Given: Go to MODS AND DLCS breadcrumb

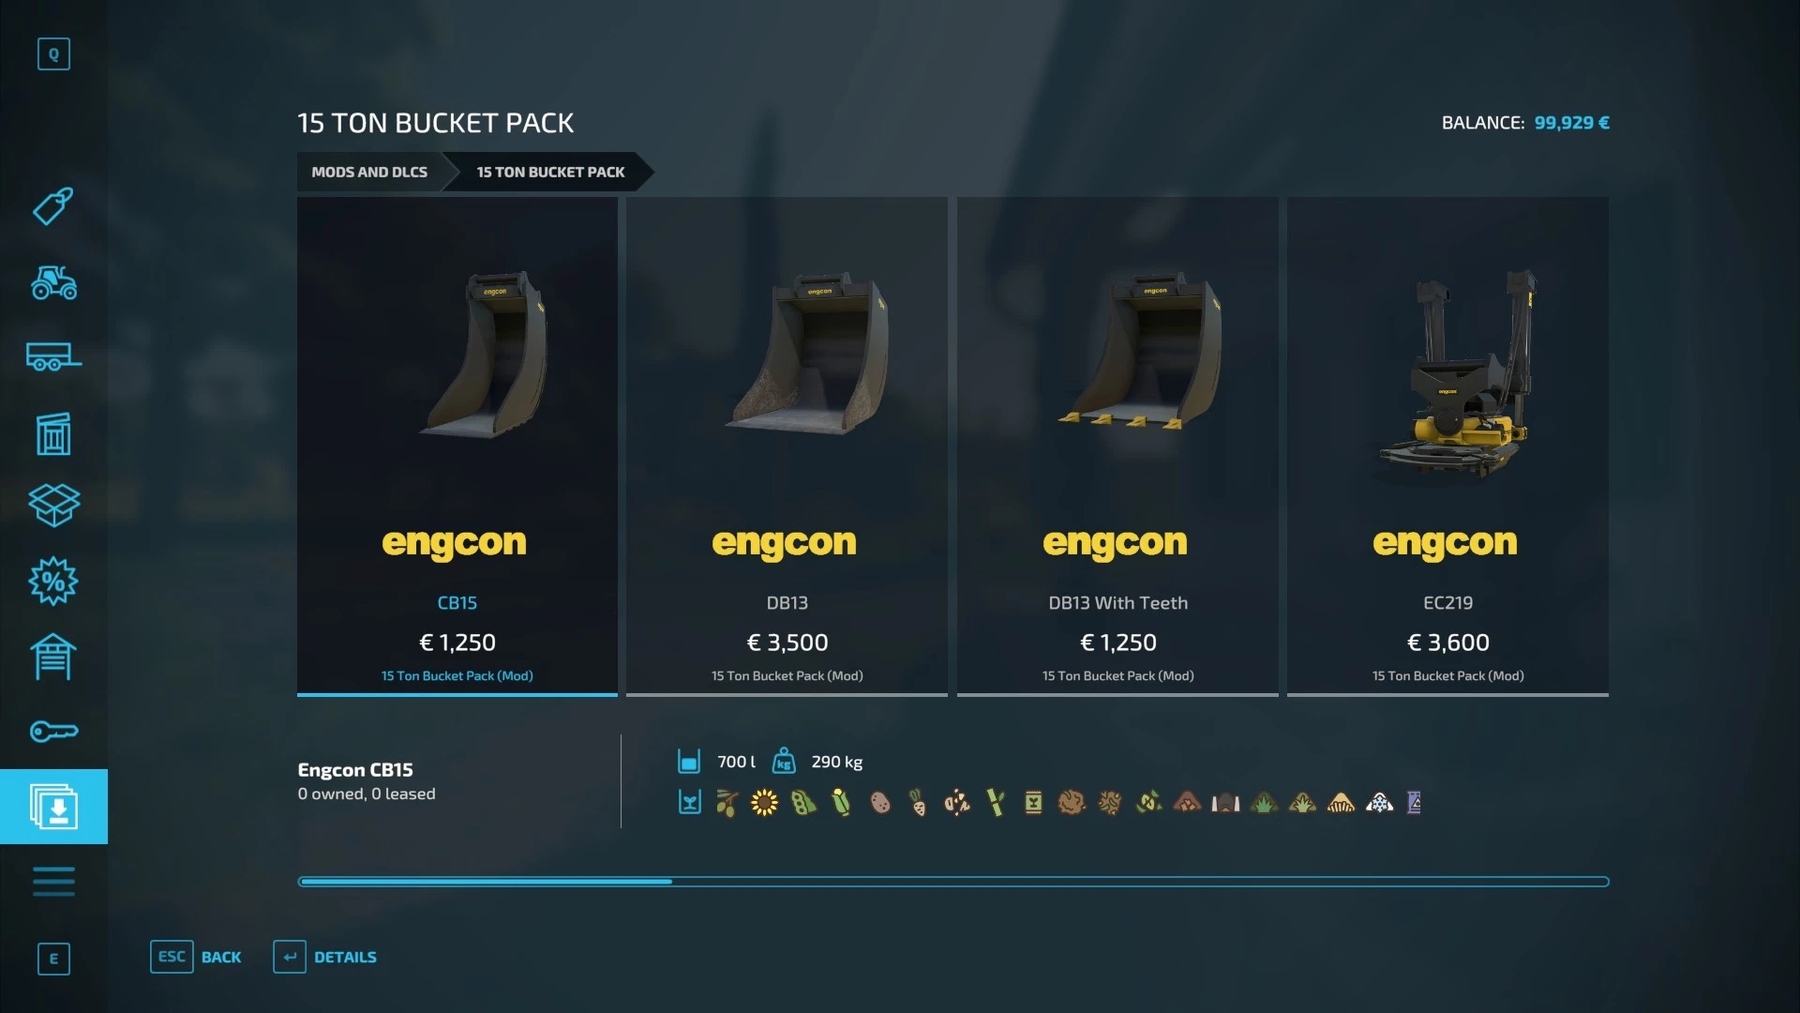Looking at the screenshot, I should (369, 172).
